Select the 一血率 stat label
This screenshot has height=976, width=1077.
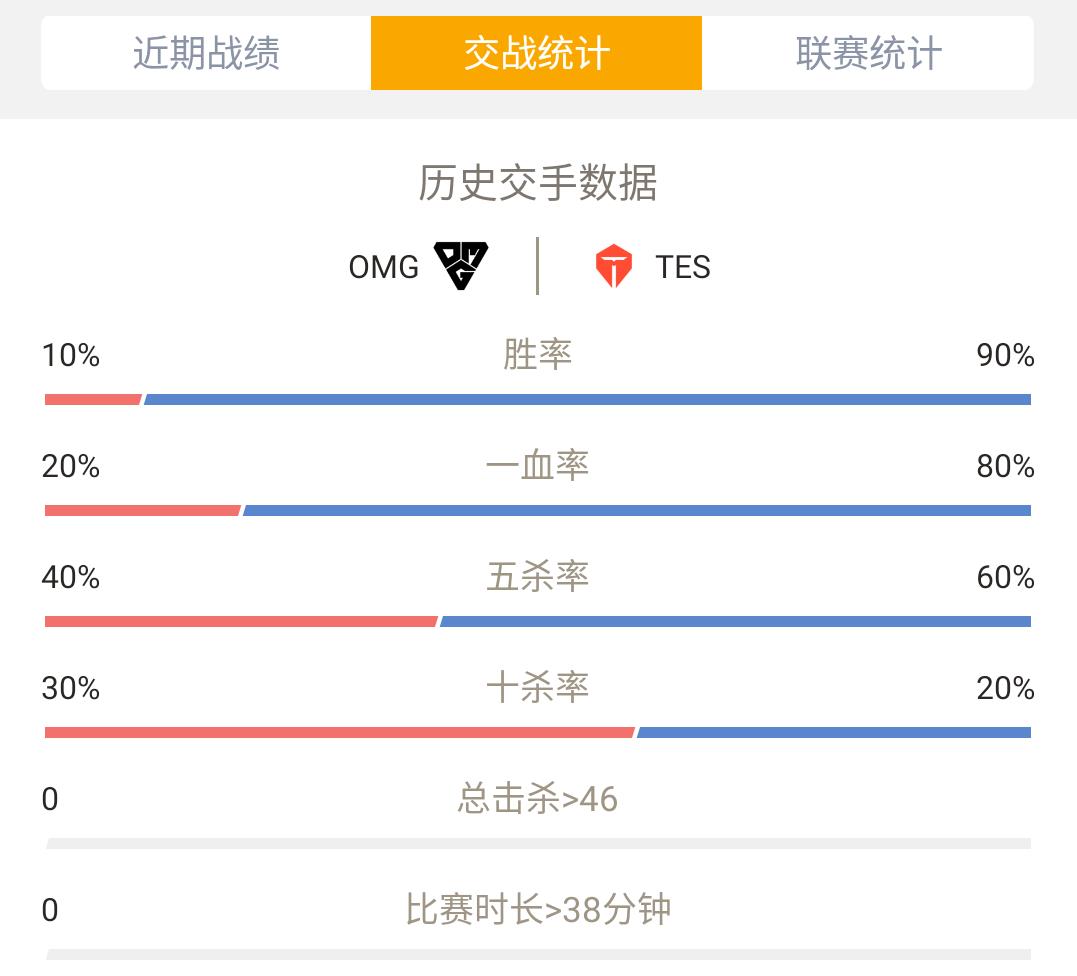coord(538,466)
